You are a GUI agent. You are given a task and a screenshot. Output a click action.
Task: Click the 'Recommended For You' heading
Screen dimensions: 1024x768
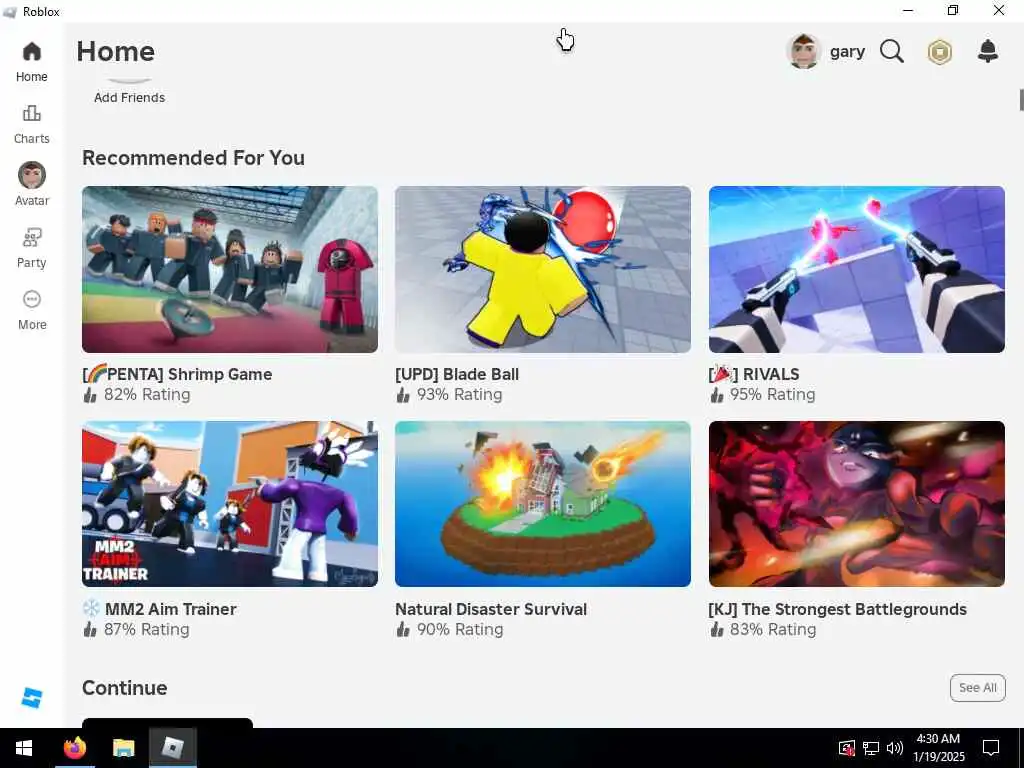coord(193,158)
